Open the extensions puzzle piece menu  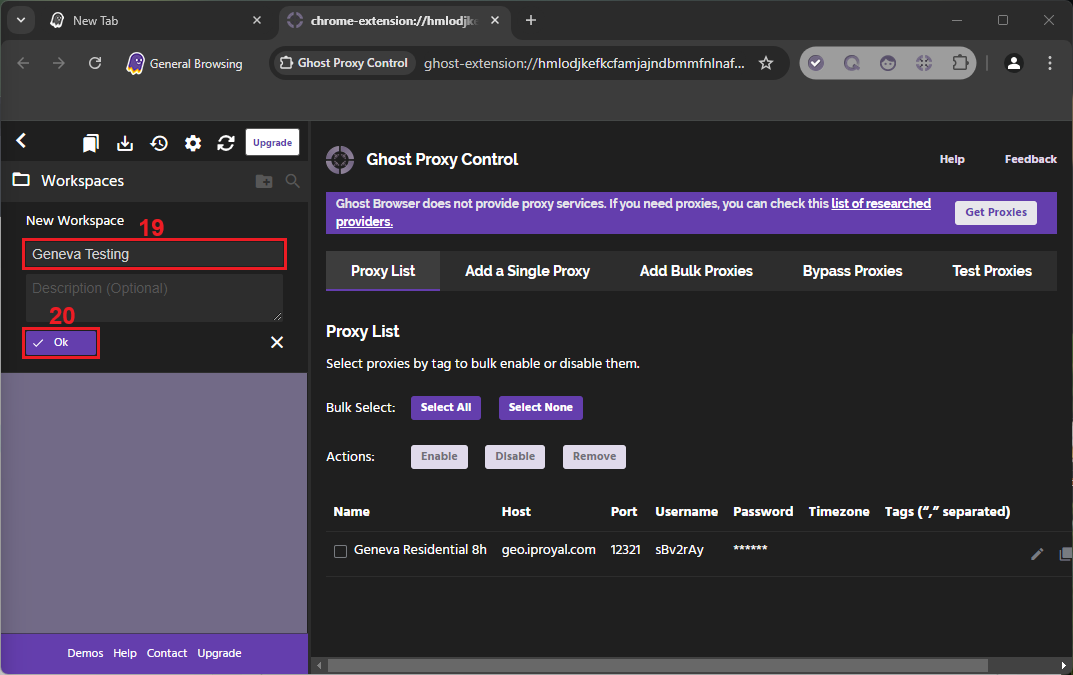960,63
